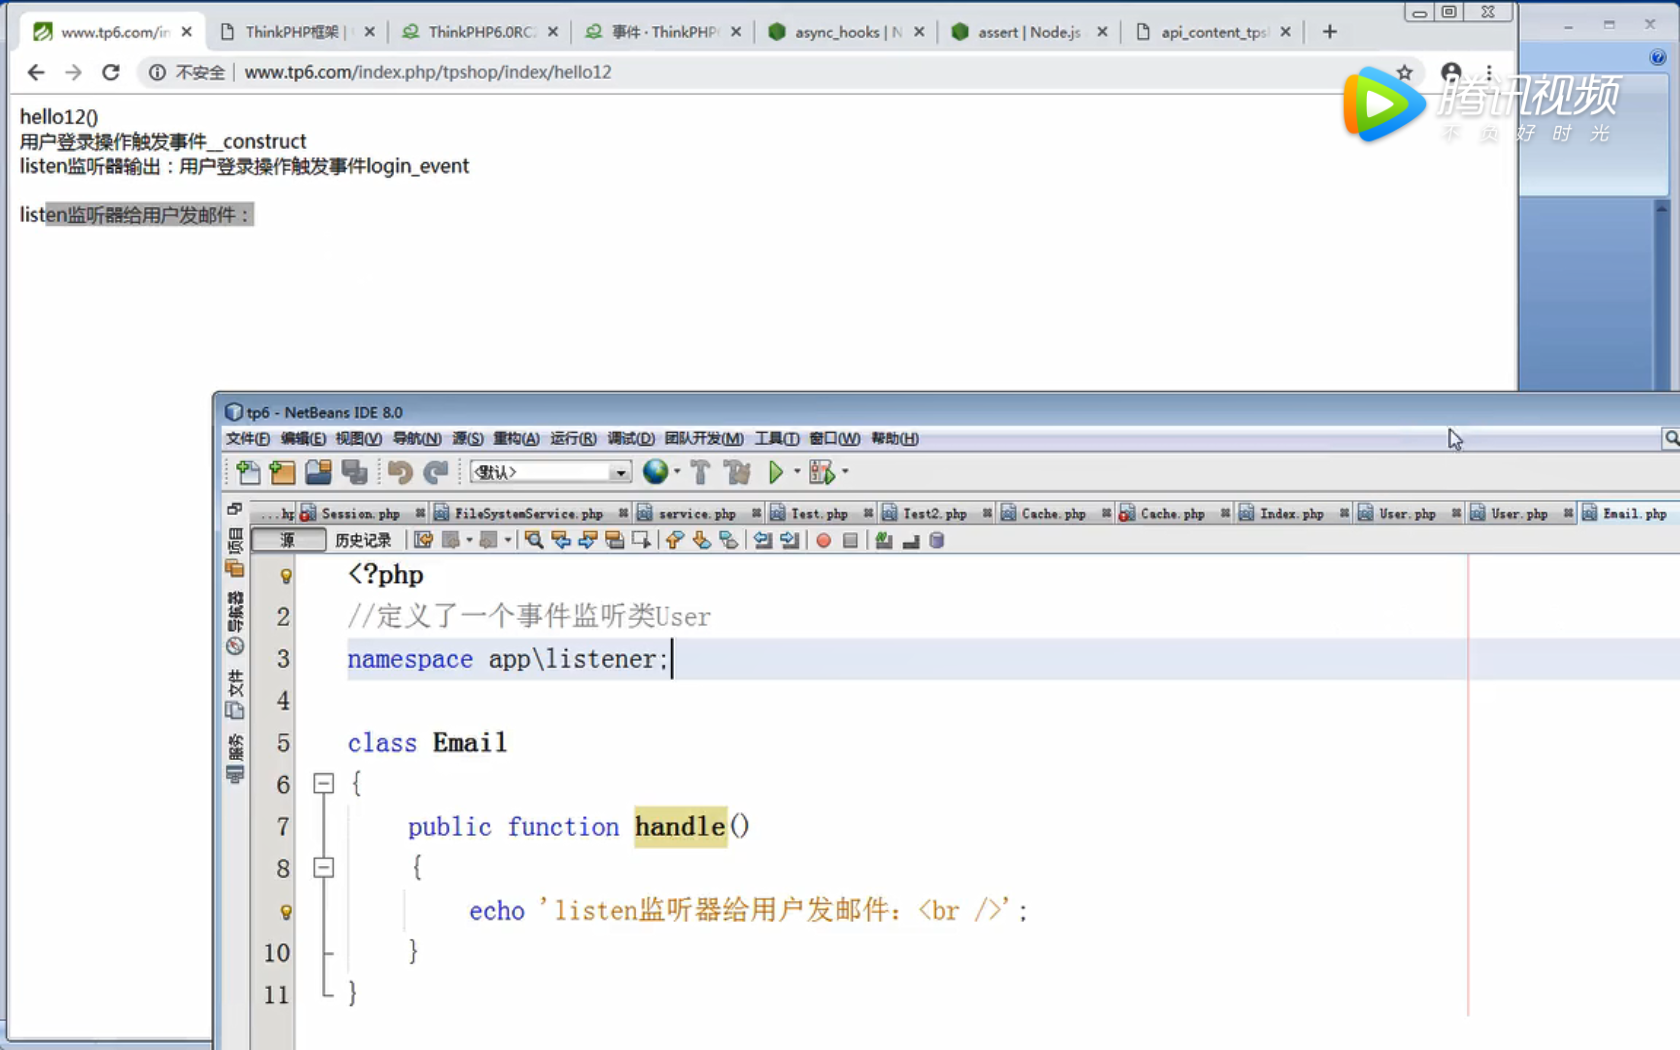The image size is (1680, 1050).
Task: Open the dropdown arrow beside globe browser icon
Action: click(x=677, y=471)
